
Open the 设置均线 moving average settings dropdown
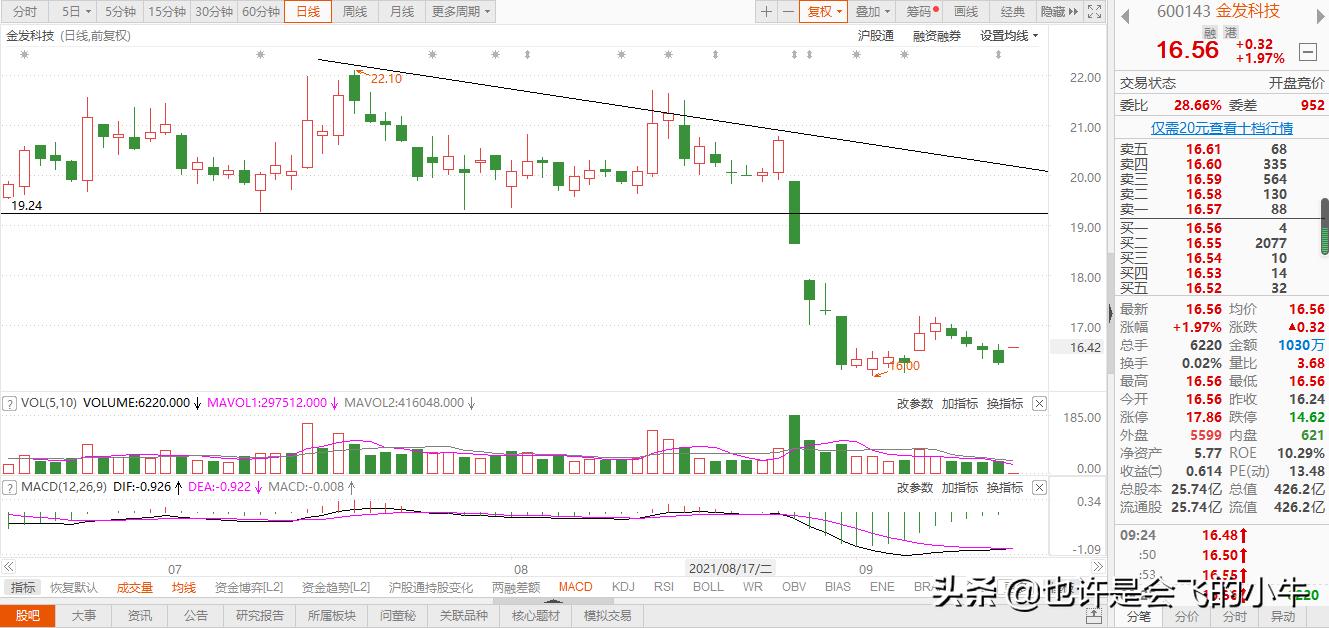[x=1007, y=36]
